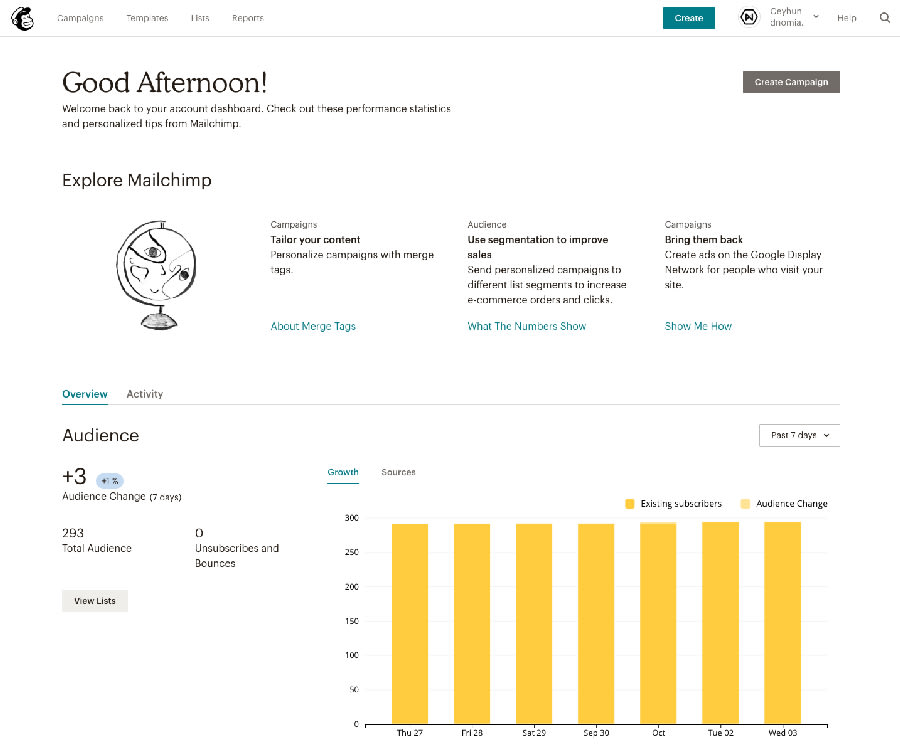Open the Show Me How link

point(698,327)
